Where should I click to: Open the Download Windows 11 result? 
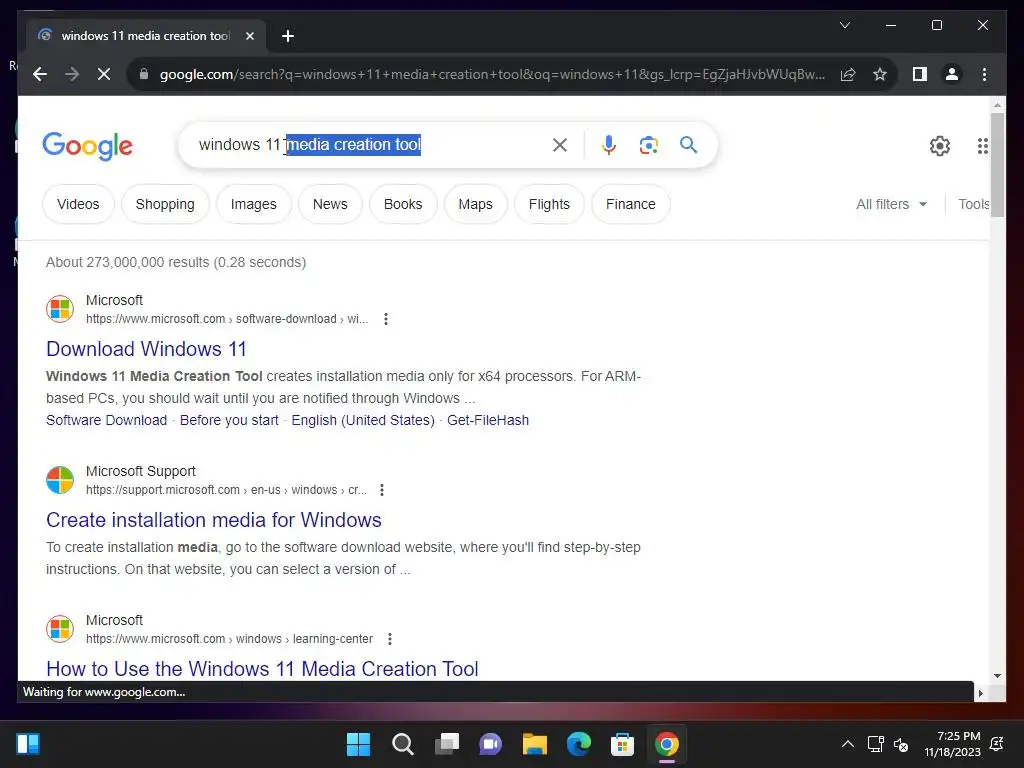click(x=146, y=349)
